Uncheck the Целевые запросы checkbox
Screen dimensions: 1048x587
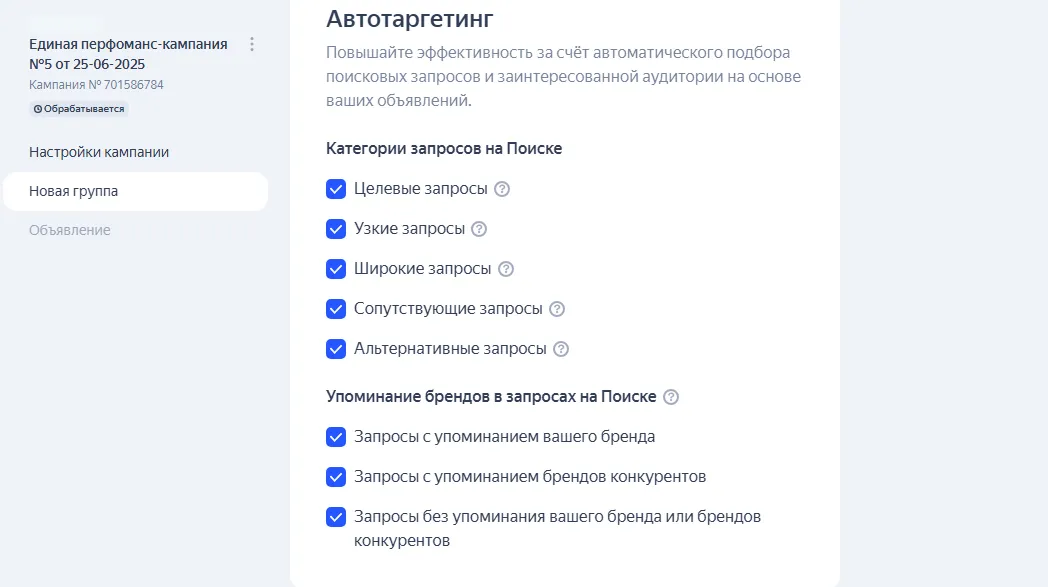[x=336, y=189]
